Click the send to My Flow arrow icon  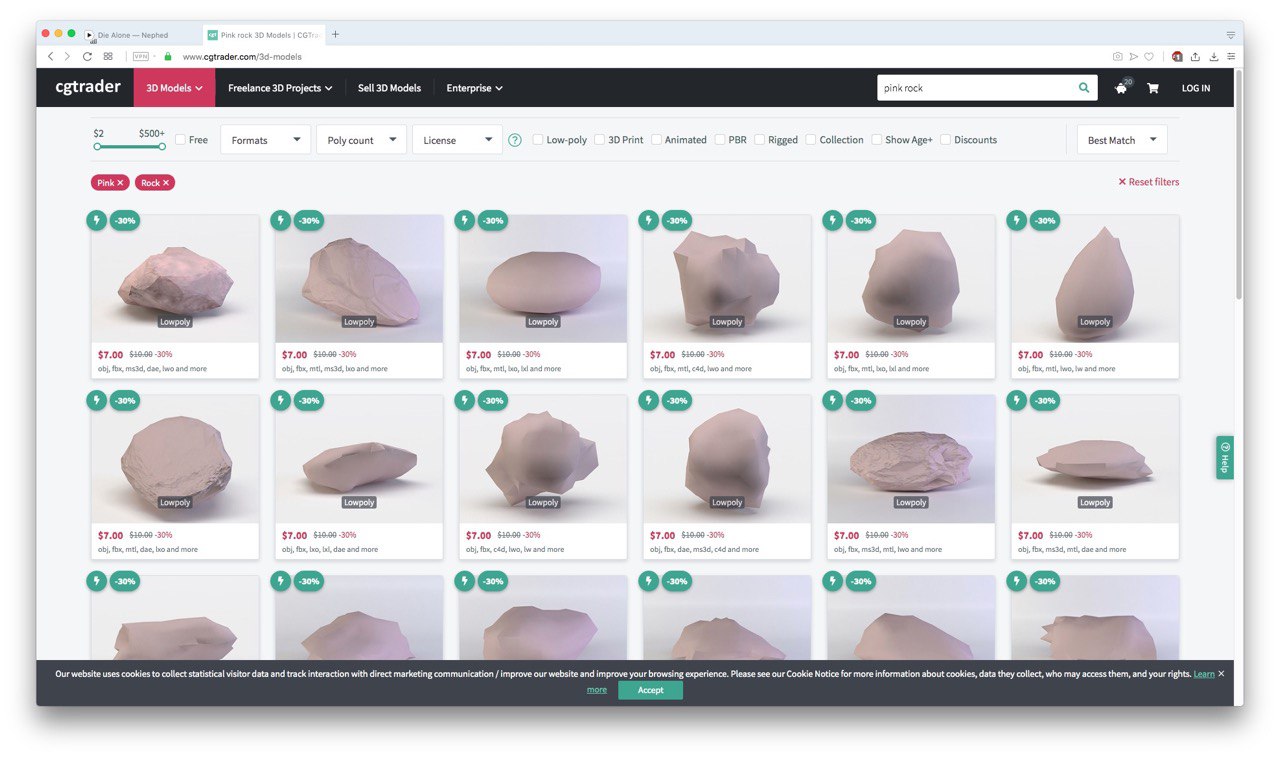coord(1134,57)
